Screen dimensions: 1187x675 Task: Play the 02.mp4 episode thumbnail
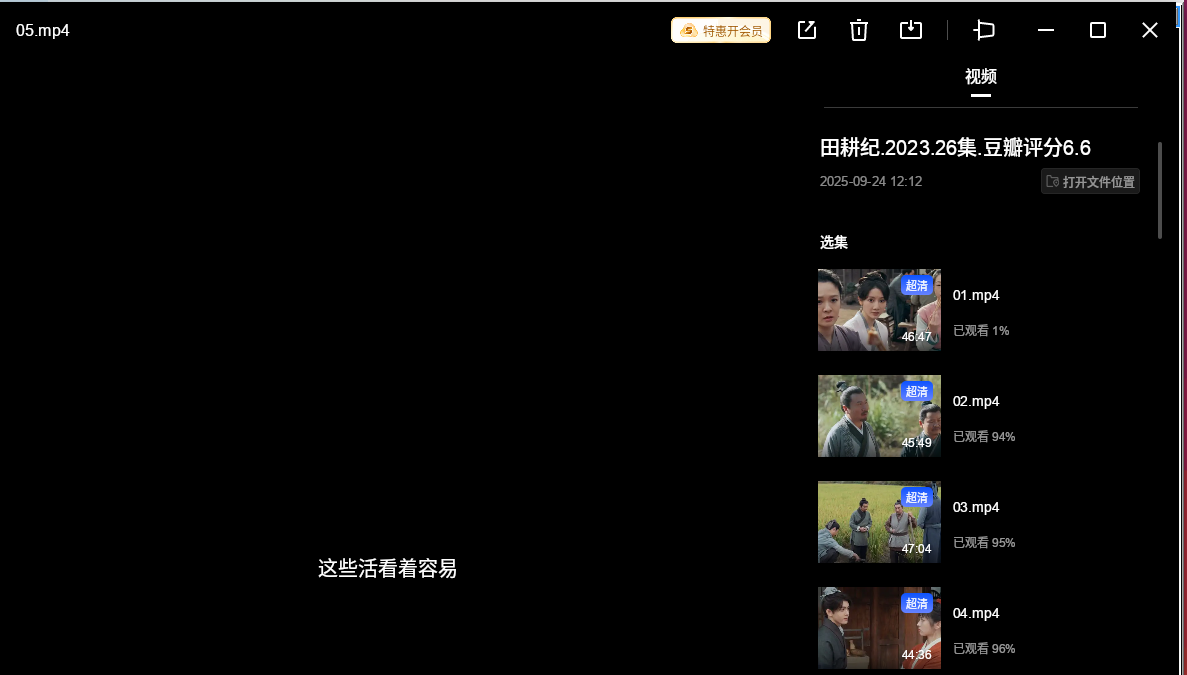pyautogui.click(x=878, y=416)
